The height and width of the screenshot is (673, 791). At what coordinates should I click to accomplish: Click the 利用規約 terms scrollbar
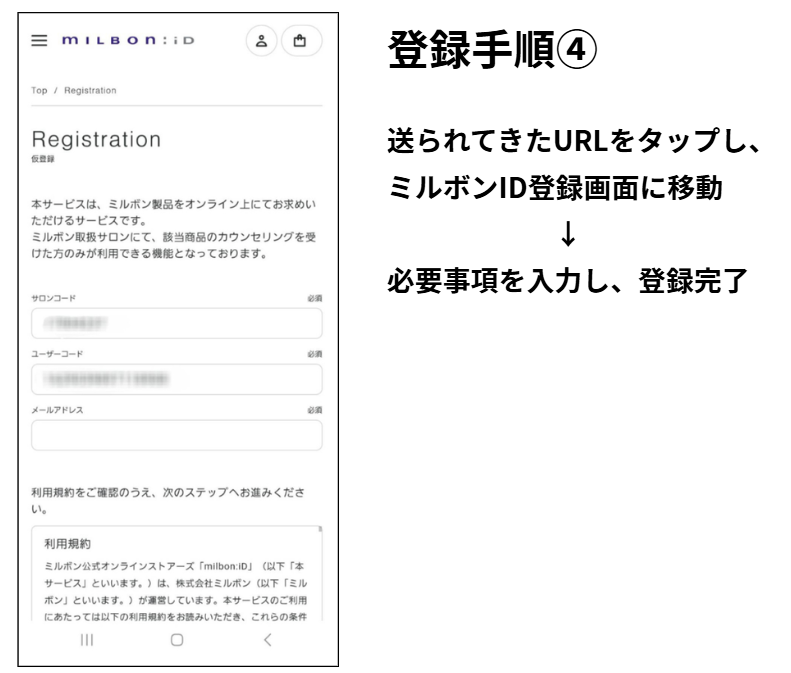click(320, 529)
